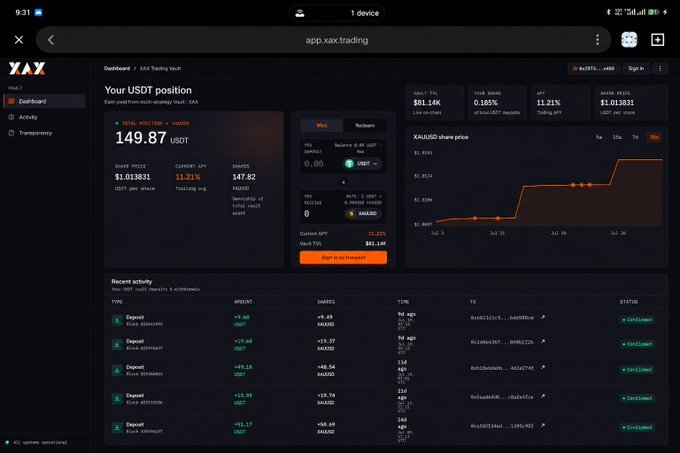Select the first chart range option left of 15
Viewport: 680px width, 453px height.
pos(599,137)
